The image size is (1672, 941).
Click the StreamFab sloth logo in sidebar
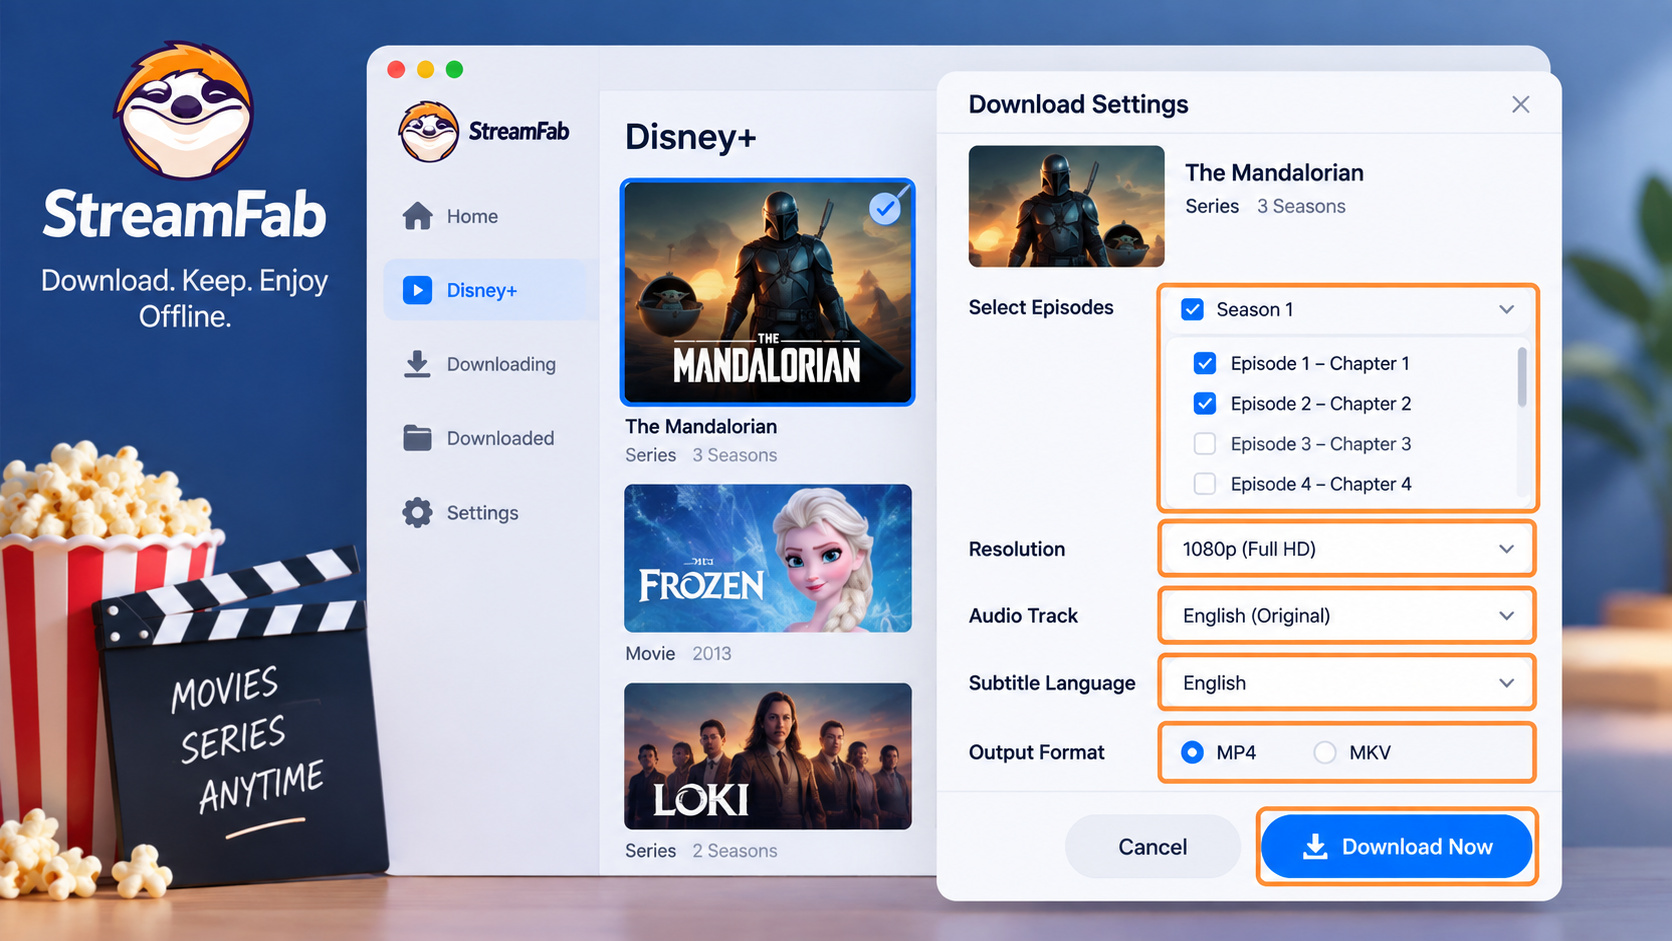428,131
